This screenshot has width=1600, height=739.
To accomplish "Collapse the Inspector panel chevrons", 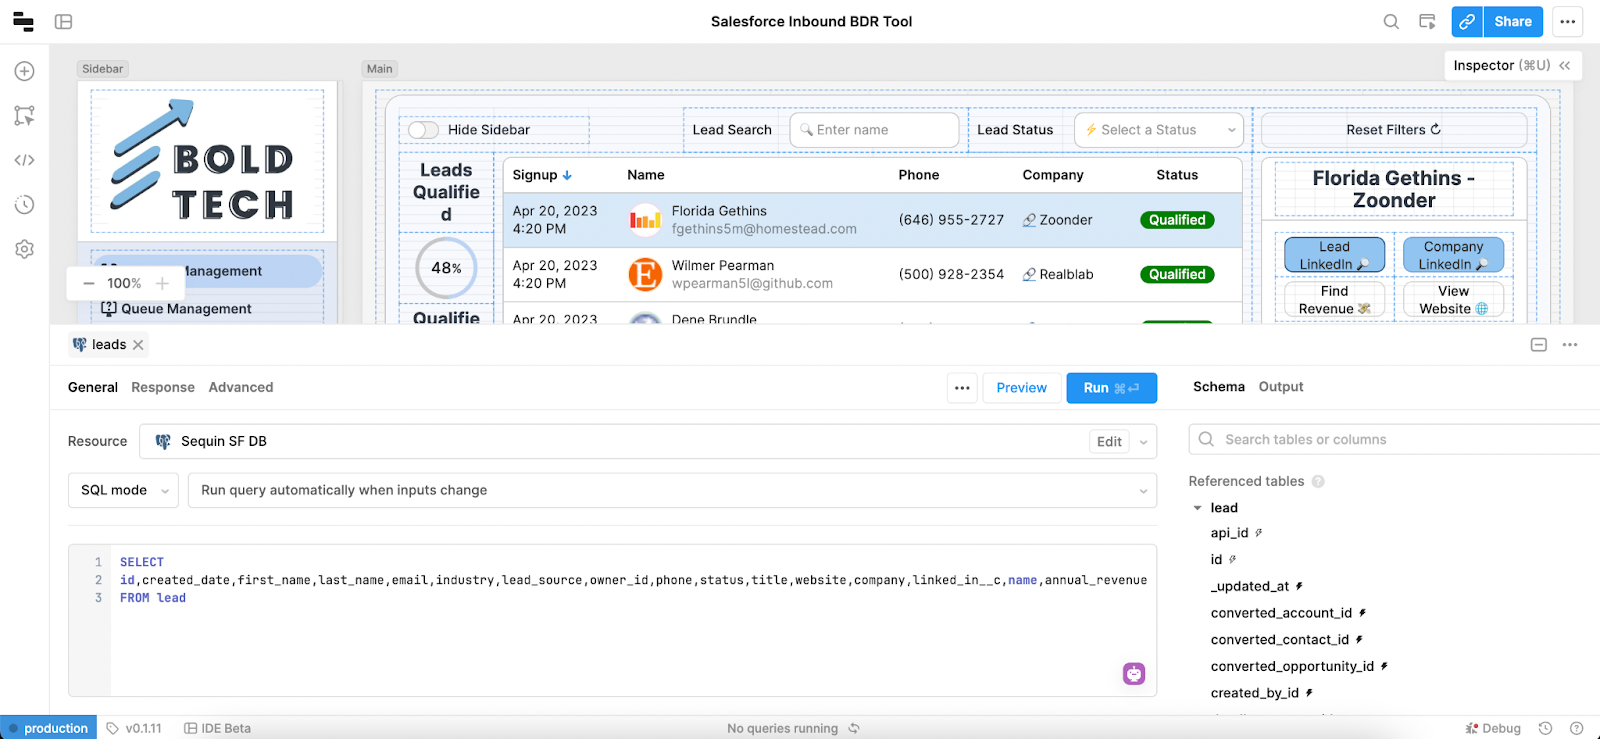I will coord(1565,65).
